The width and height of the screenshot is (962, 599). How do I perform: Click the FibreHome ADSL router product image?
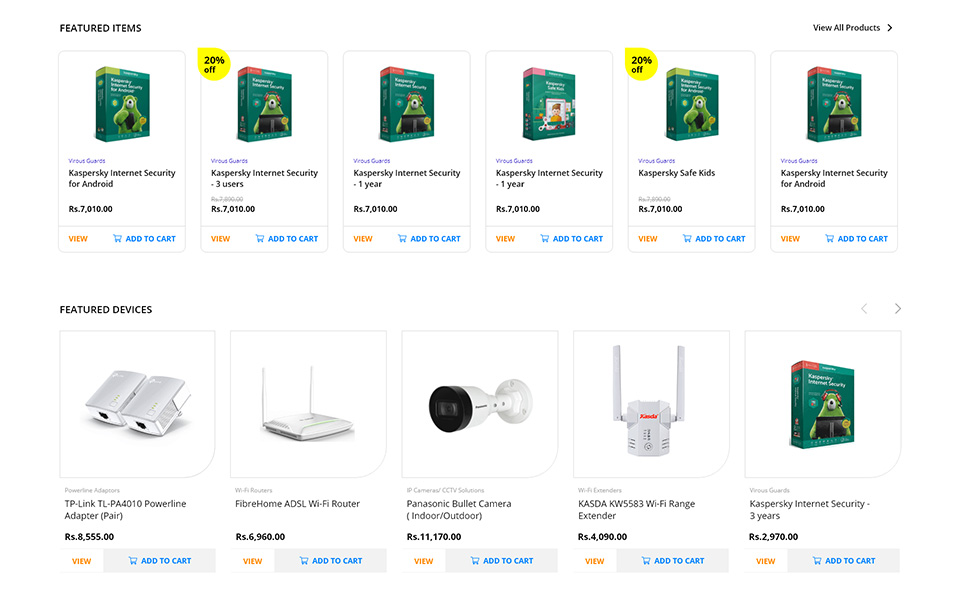(308, 404)
